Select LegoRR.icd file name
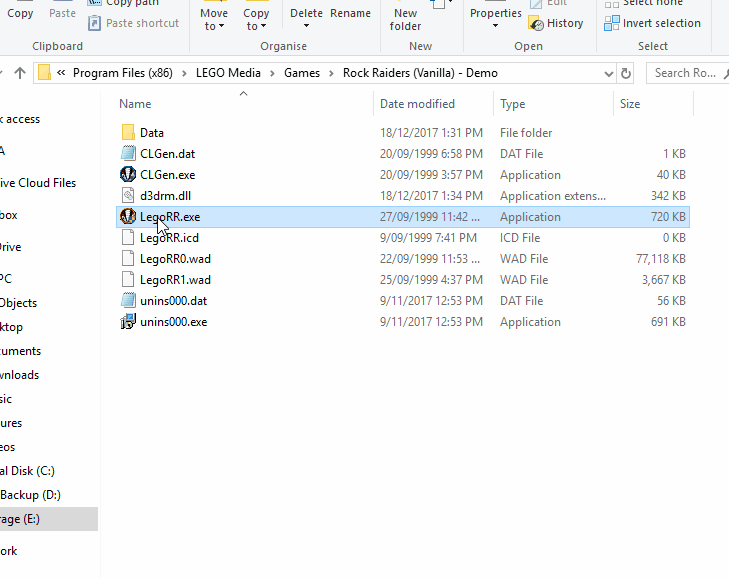The image size is (729, 578). pyautogui.click(x=169, y=238)
